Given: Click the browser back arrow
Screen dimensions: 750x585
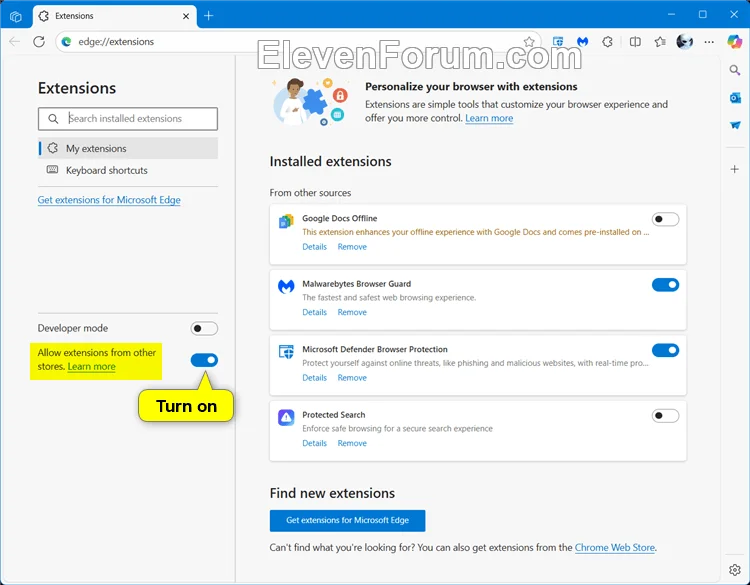Looking at the screenshot, I should pos(15,42).
